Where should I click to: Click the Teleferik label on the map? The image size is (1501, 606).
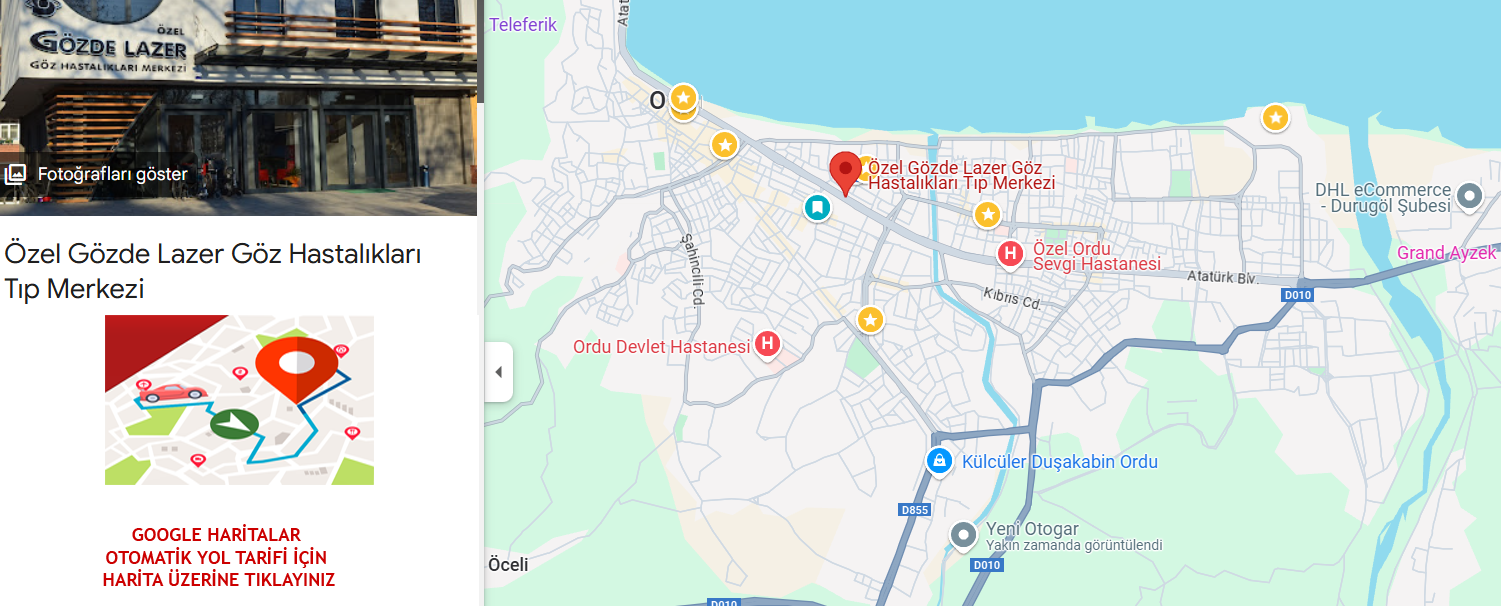(x=523, y=25)
